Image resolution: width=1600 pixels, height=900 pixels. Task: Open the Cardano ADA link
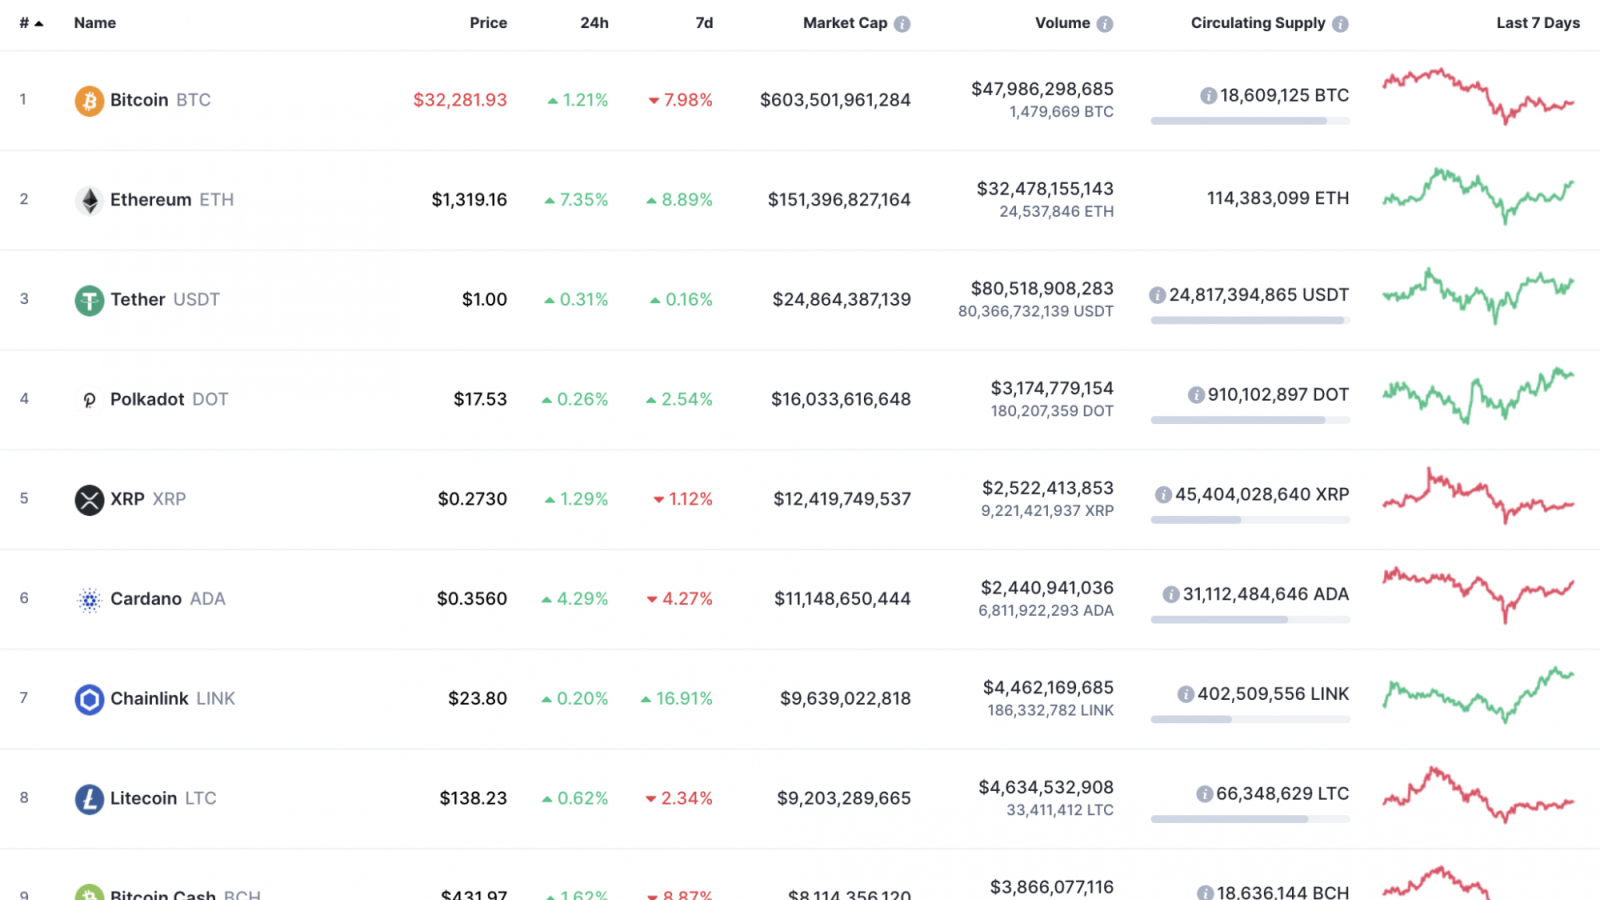[x=168, y=599]
